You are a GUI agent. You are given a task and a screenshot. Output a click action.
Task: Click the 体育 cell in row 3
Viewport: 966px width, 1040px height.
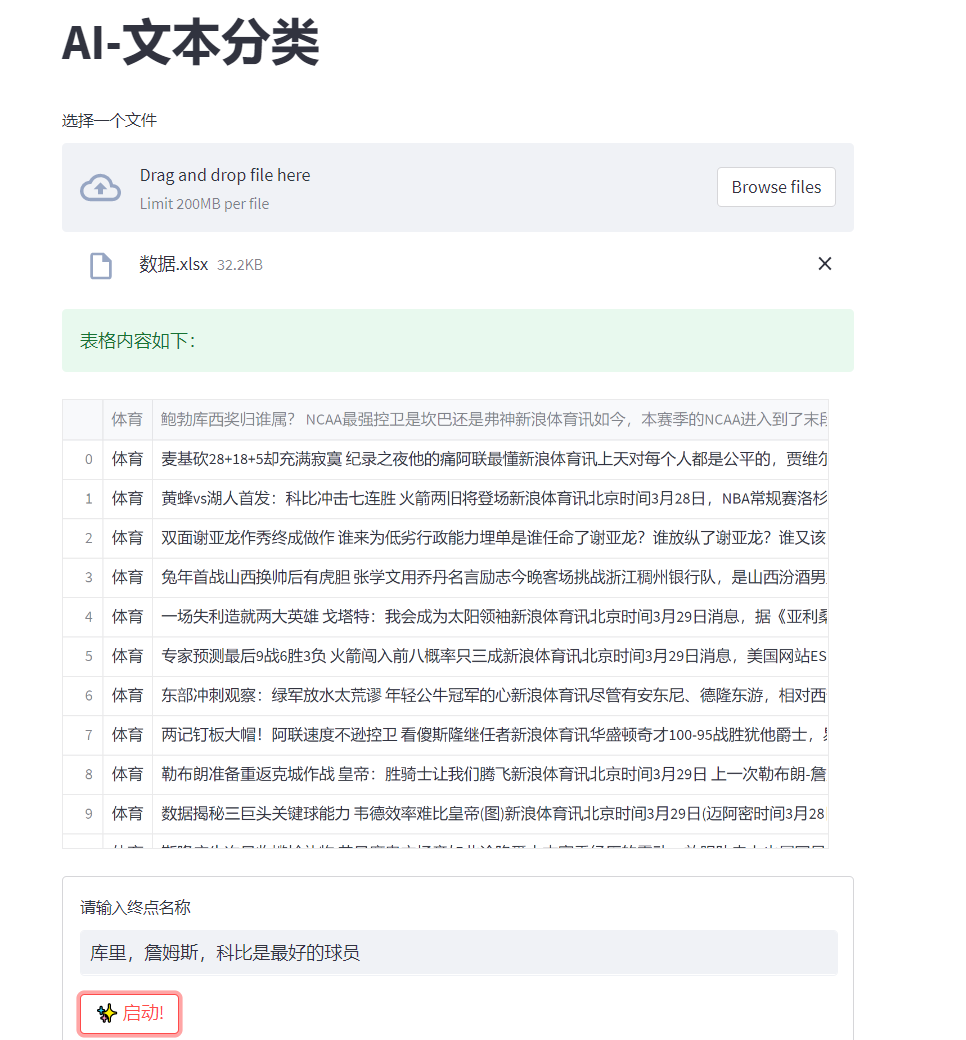[x=127, y=577]
